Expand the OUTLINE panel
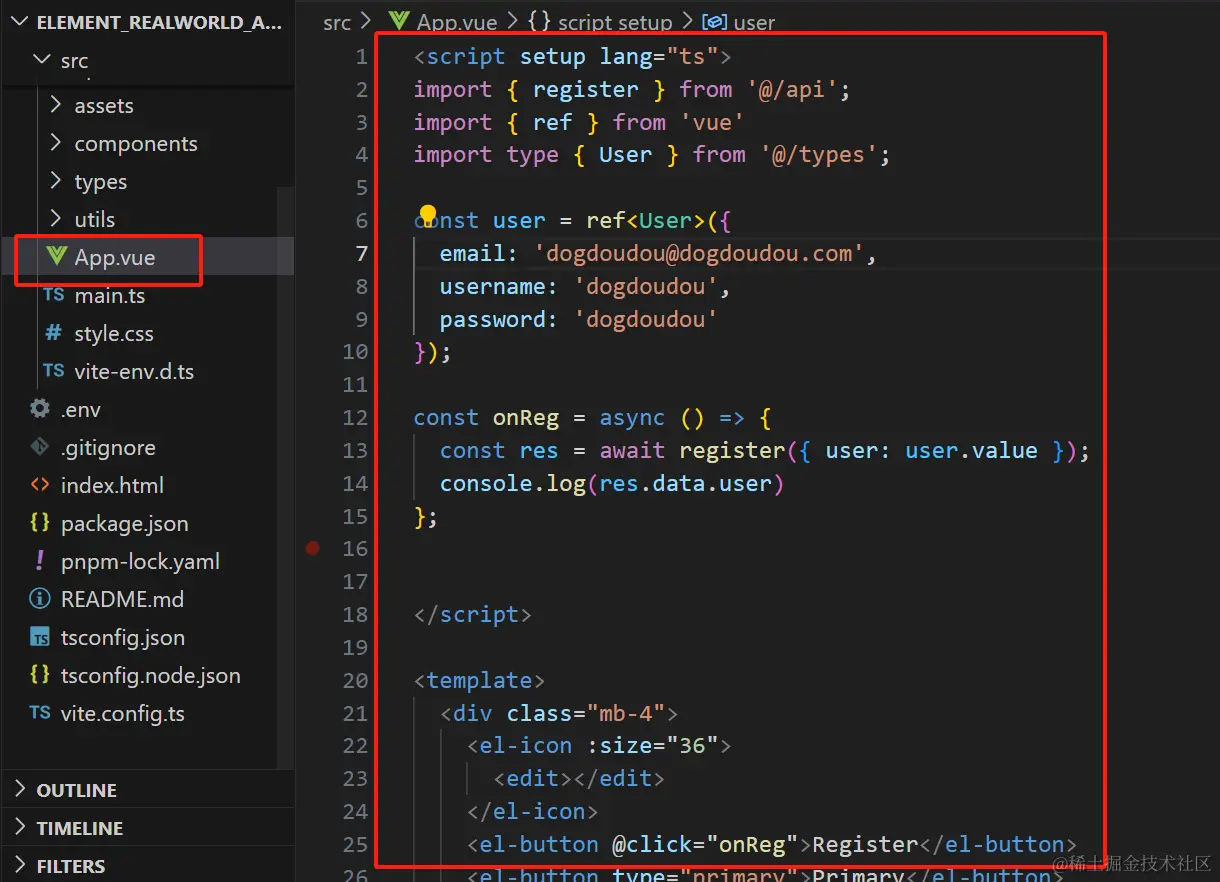This screenshot has height=882, width=1220. coord(20,789)
